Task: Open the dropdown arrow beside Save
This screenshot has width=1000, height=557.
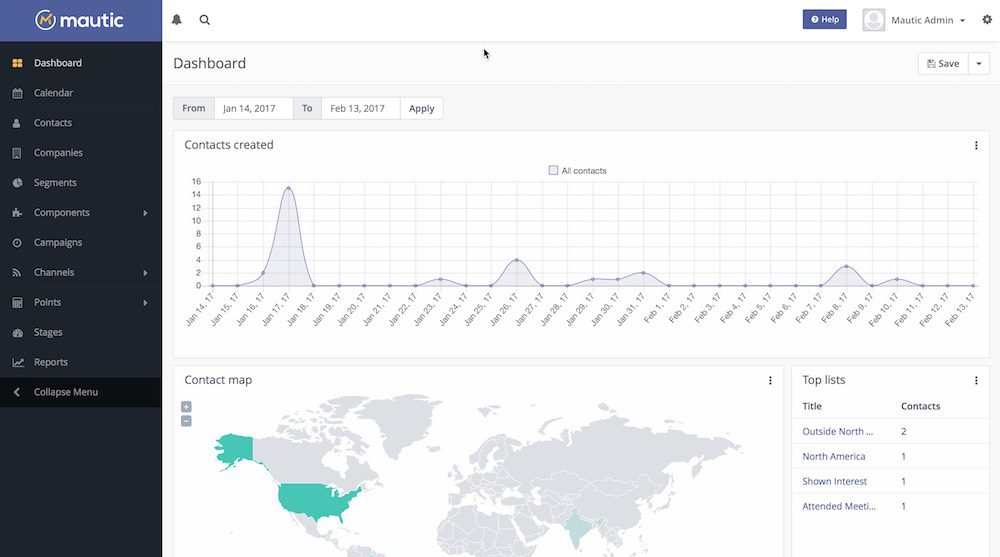Action: pos(979,63)
